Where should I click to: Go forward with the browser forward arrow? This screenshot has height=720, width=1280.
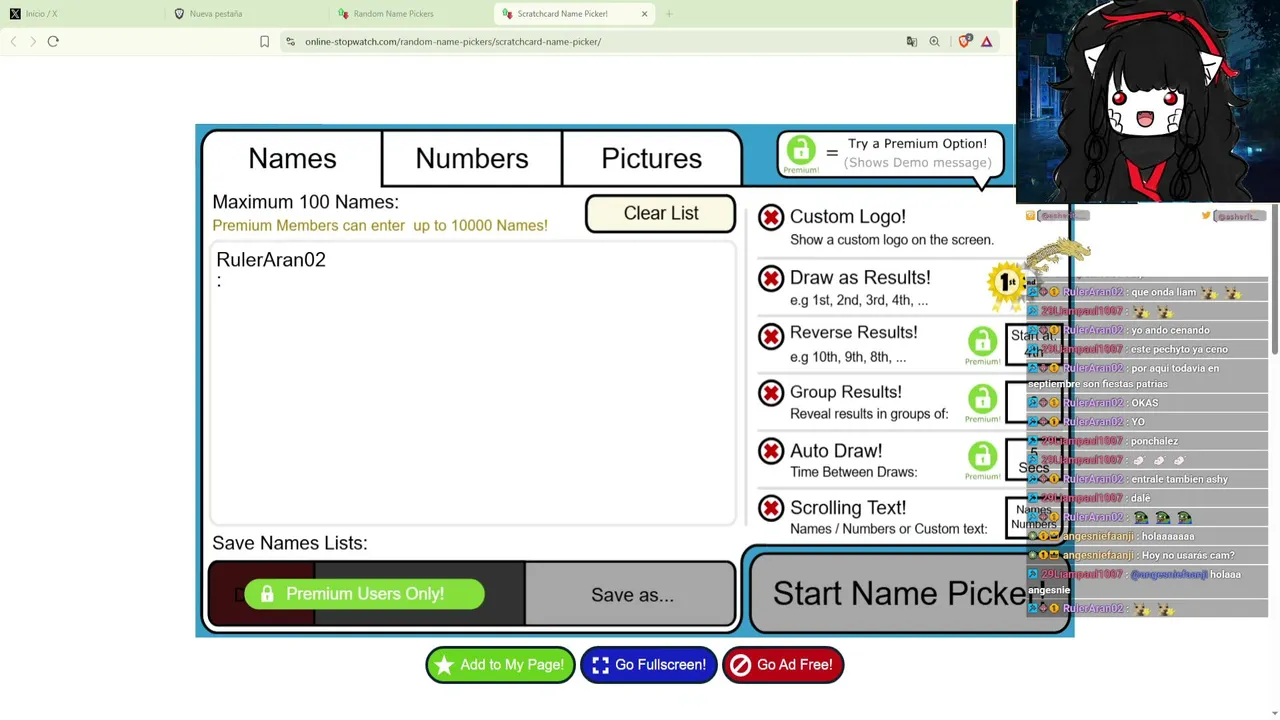33,42
